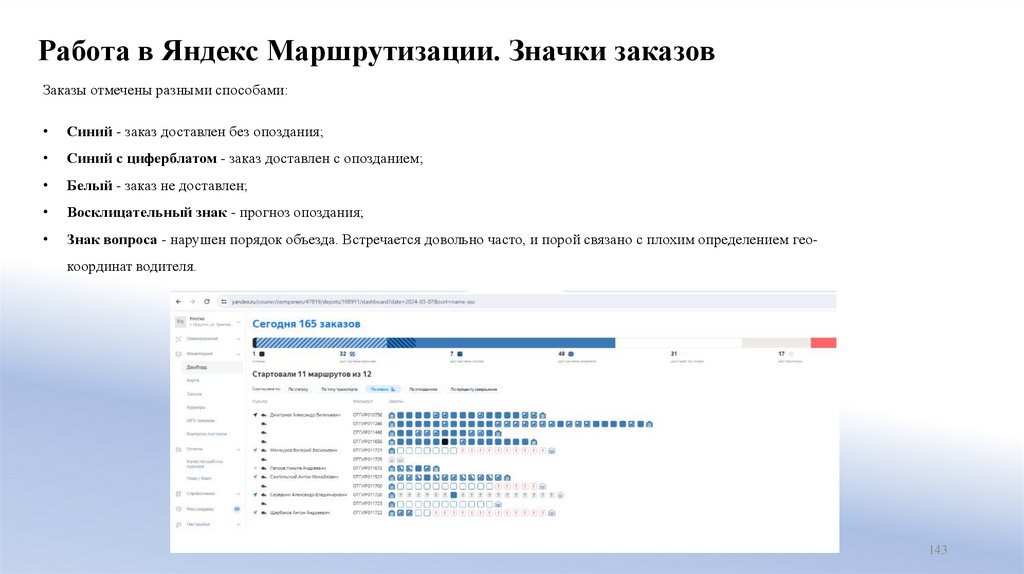Collapse the Отчеты section chevron
This screenshot has width=1024, height=574.
point(238,449)
